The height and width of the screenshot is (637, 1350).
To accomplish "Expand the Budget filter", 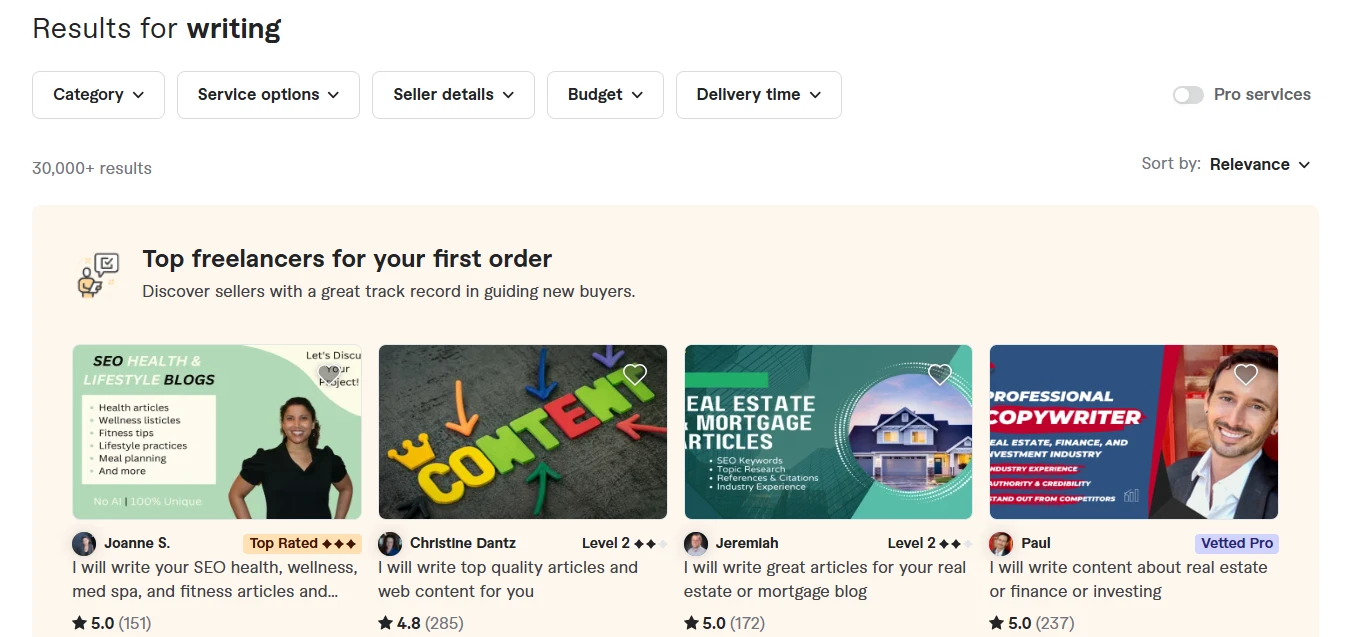I will 605,95.
